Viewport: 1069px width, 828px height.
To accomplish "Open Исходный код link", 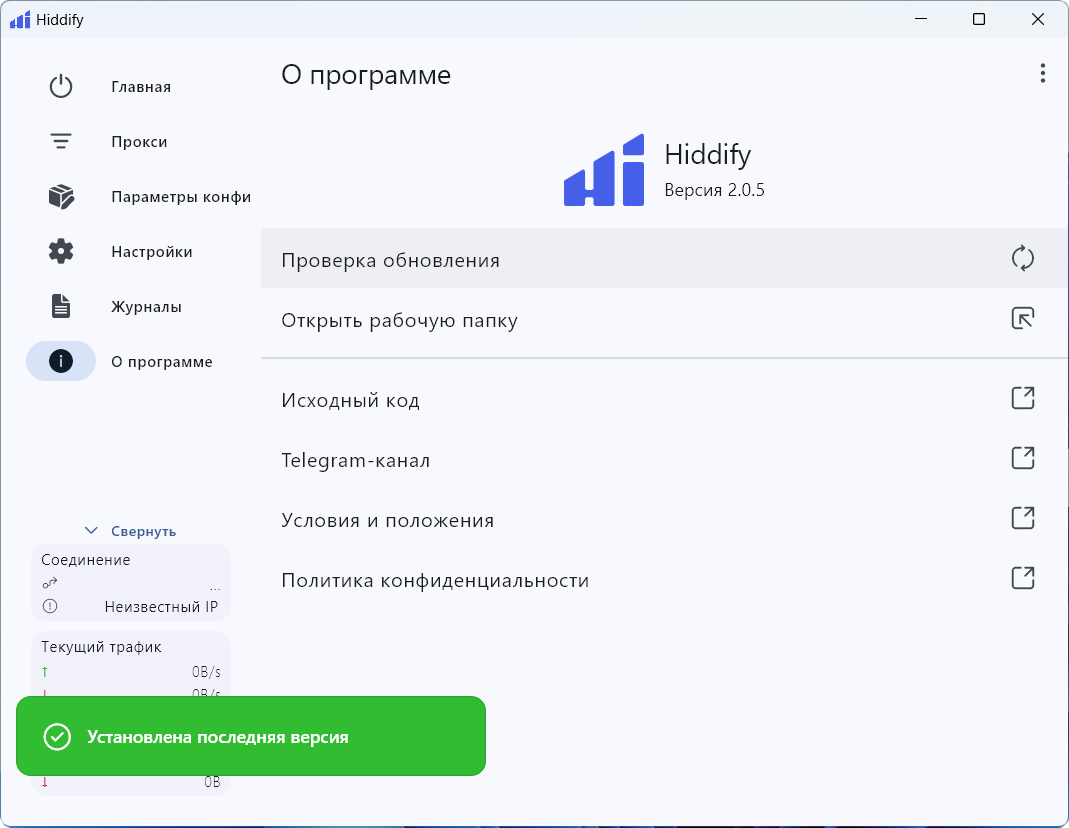I will (x=350, y=401).
